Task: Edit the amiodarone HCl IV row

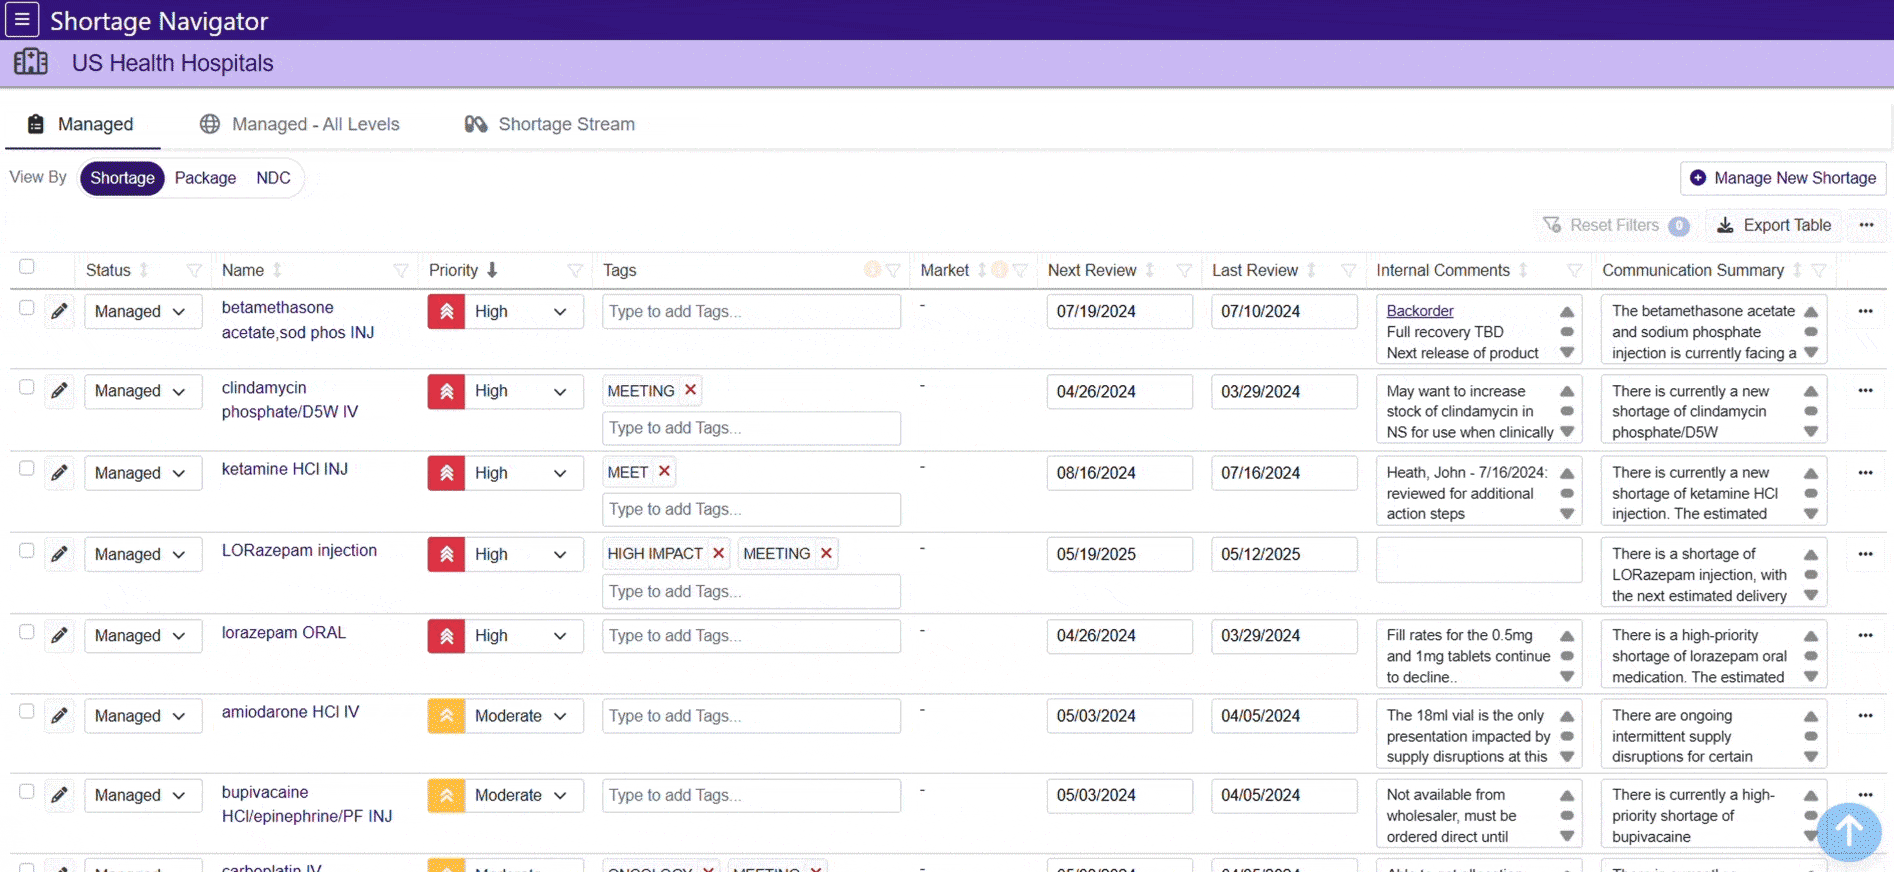Action: click(x=60, y=716)
